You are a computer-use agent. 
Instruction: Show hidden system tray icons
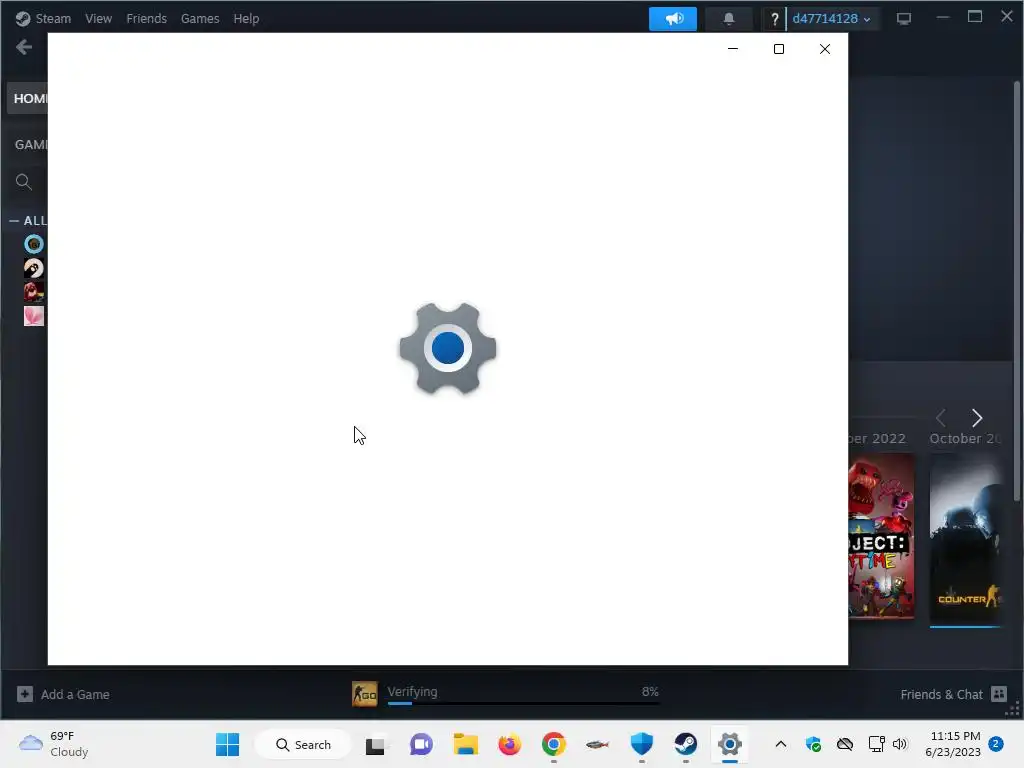point(780,744)
